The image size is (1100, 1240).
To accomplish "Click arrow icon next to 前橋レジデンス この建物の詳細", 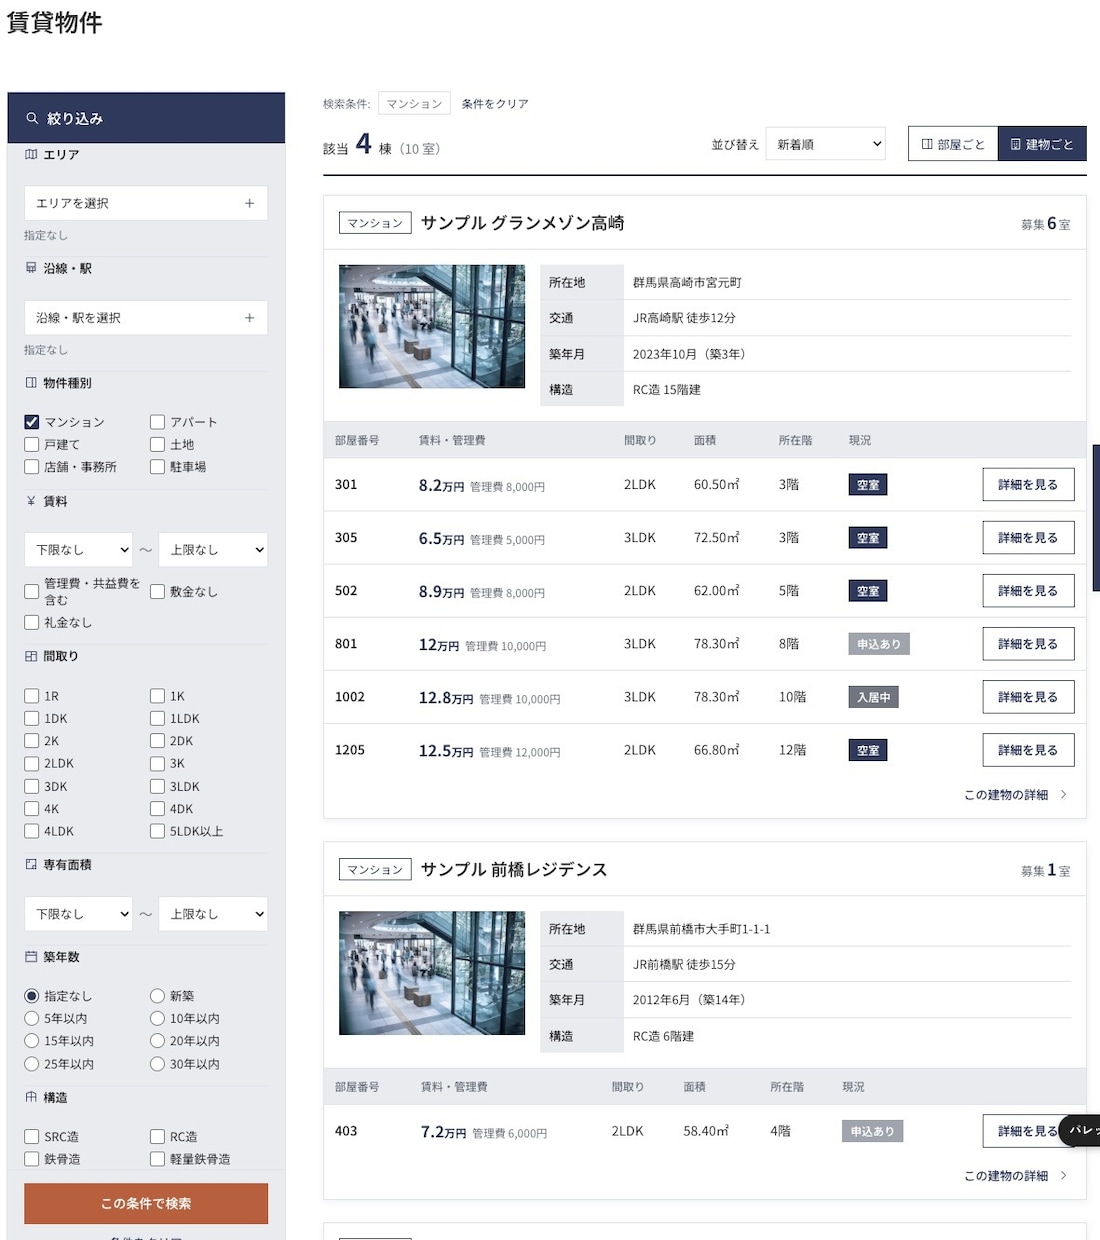I will [x=1063, y=1175].
